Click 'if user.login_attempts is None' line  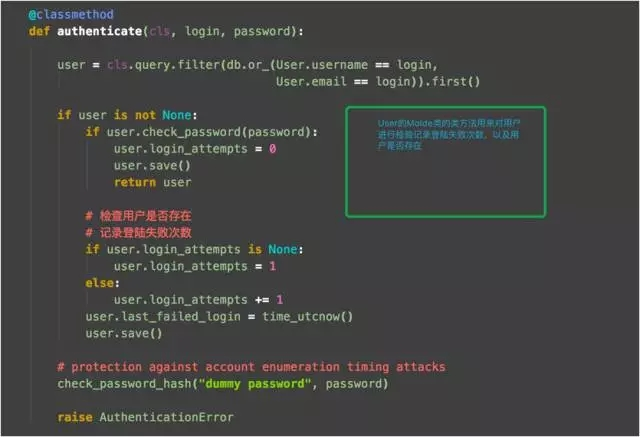[x=194, y=249]
